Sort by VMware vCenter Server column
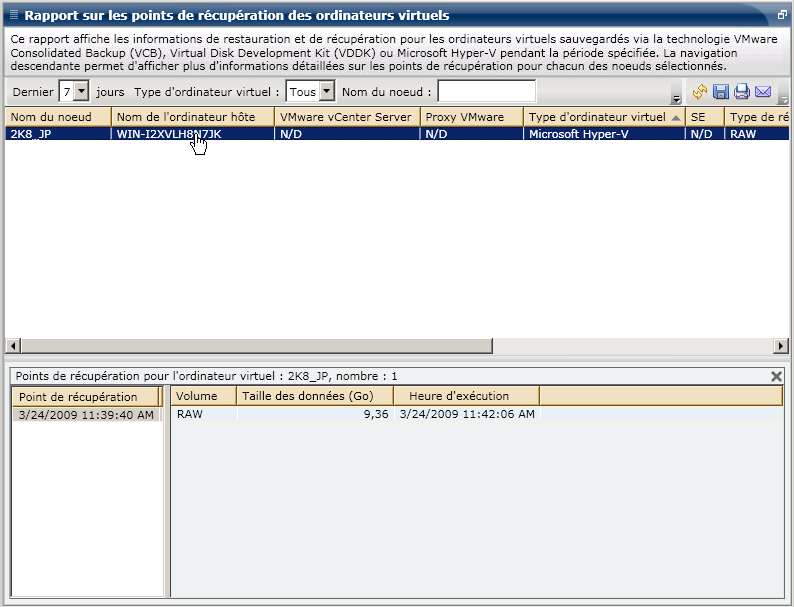This screenshot has height=607, width=794. [347, 117]
